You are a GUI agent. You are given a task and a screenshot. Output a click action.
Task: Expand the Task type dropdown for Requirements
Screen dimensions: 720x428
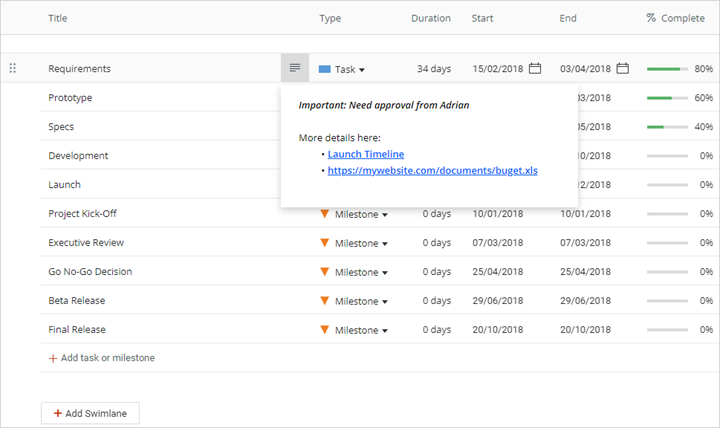tap(362, 70)
